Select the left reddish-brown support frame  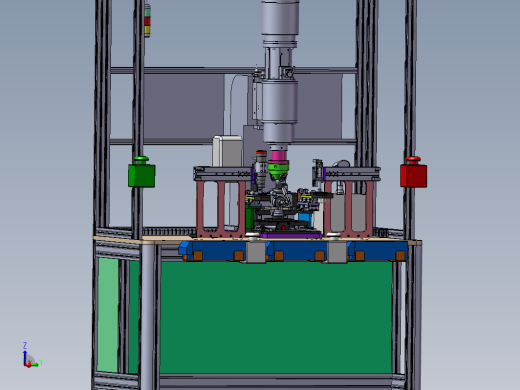(x=221, y=209)
